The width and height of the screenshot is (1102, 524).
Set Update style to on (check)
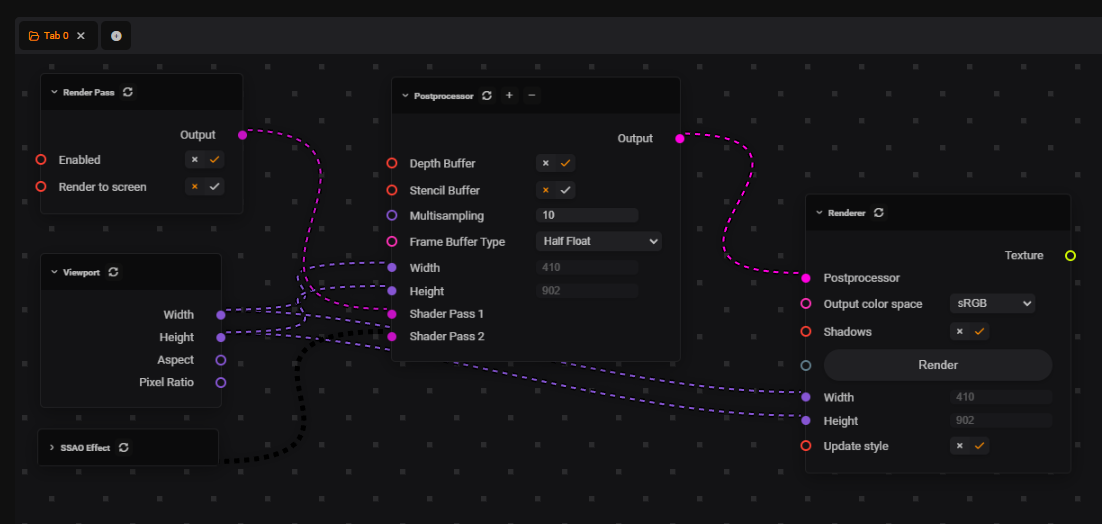click(x=980, y=445)
